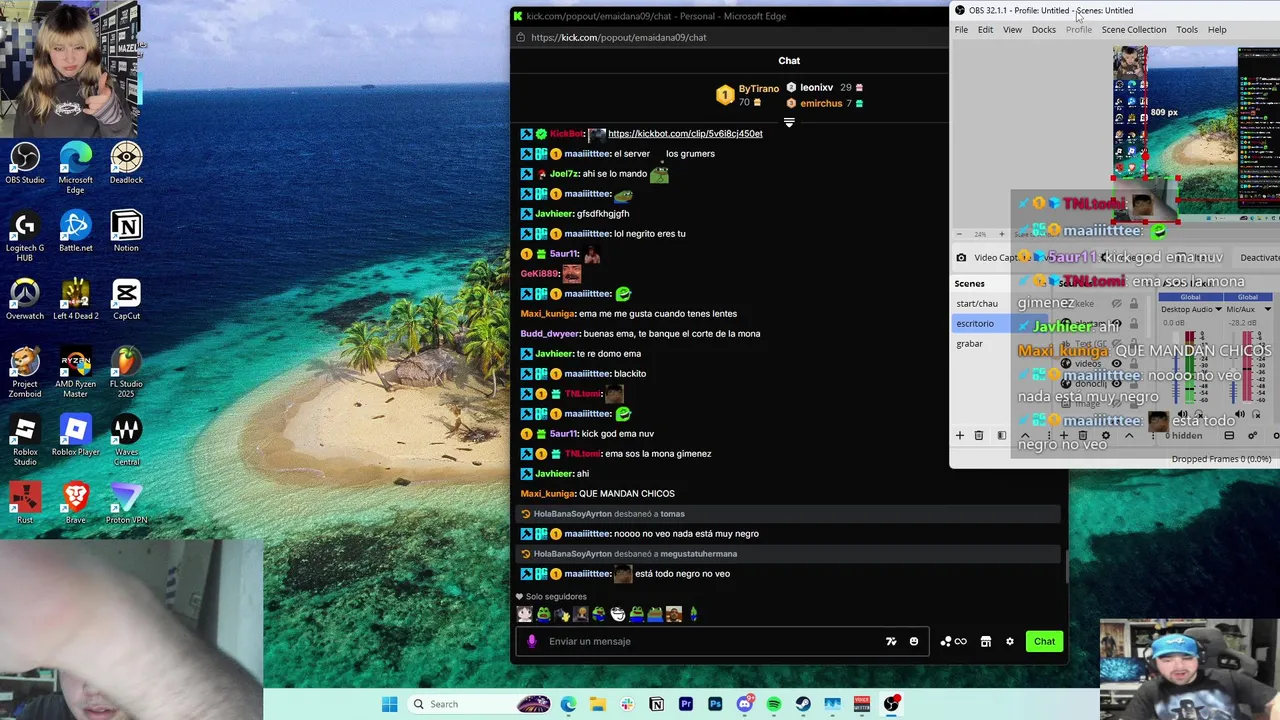Open the kickbot clip link in chat
The width and height of the screenshot is (1280, 720).
pyautogui.click(x=685, y=133)
